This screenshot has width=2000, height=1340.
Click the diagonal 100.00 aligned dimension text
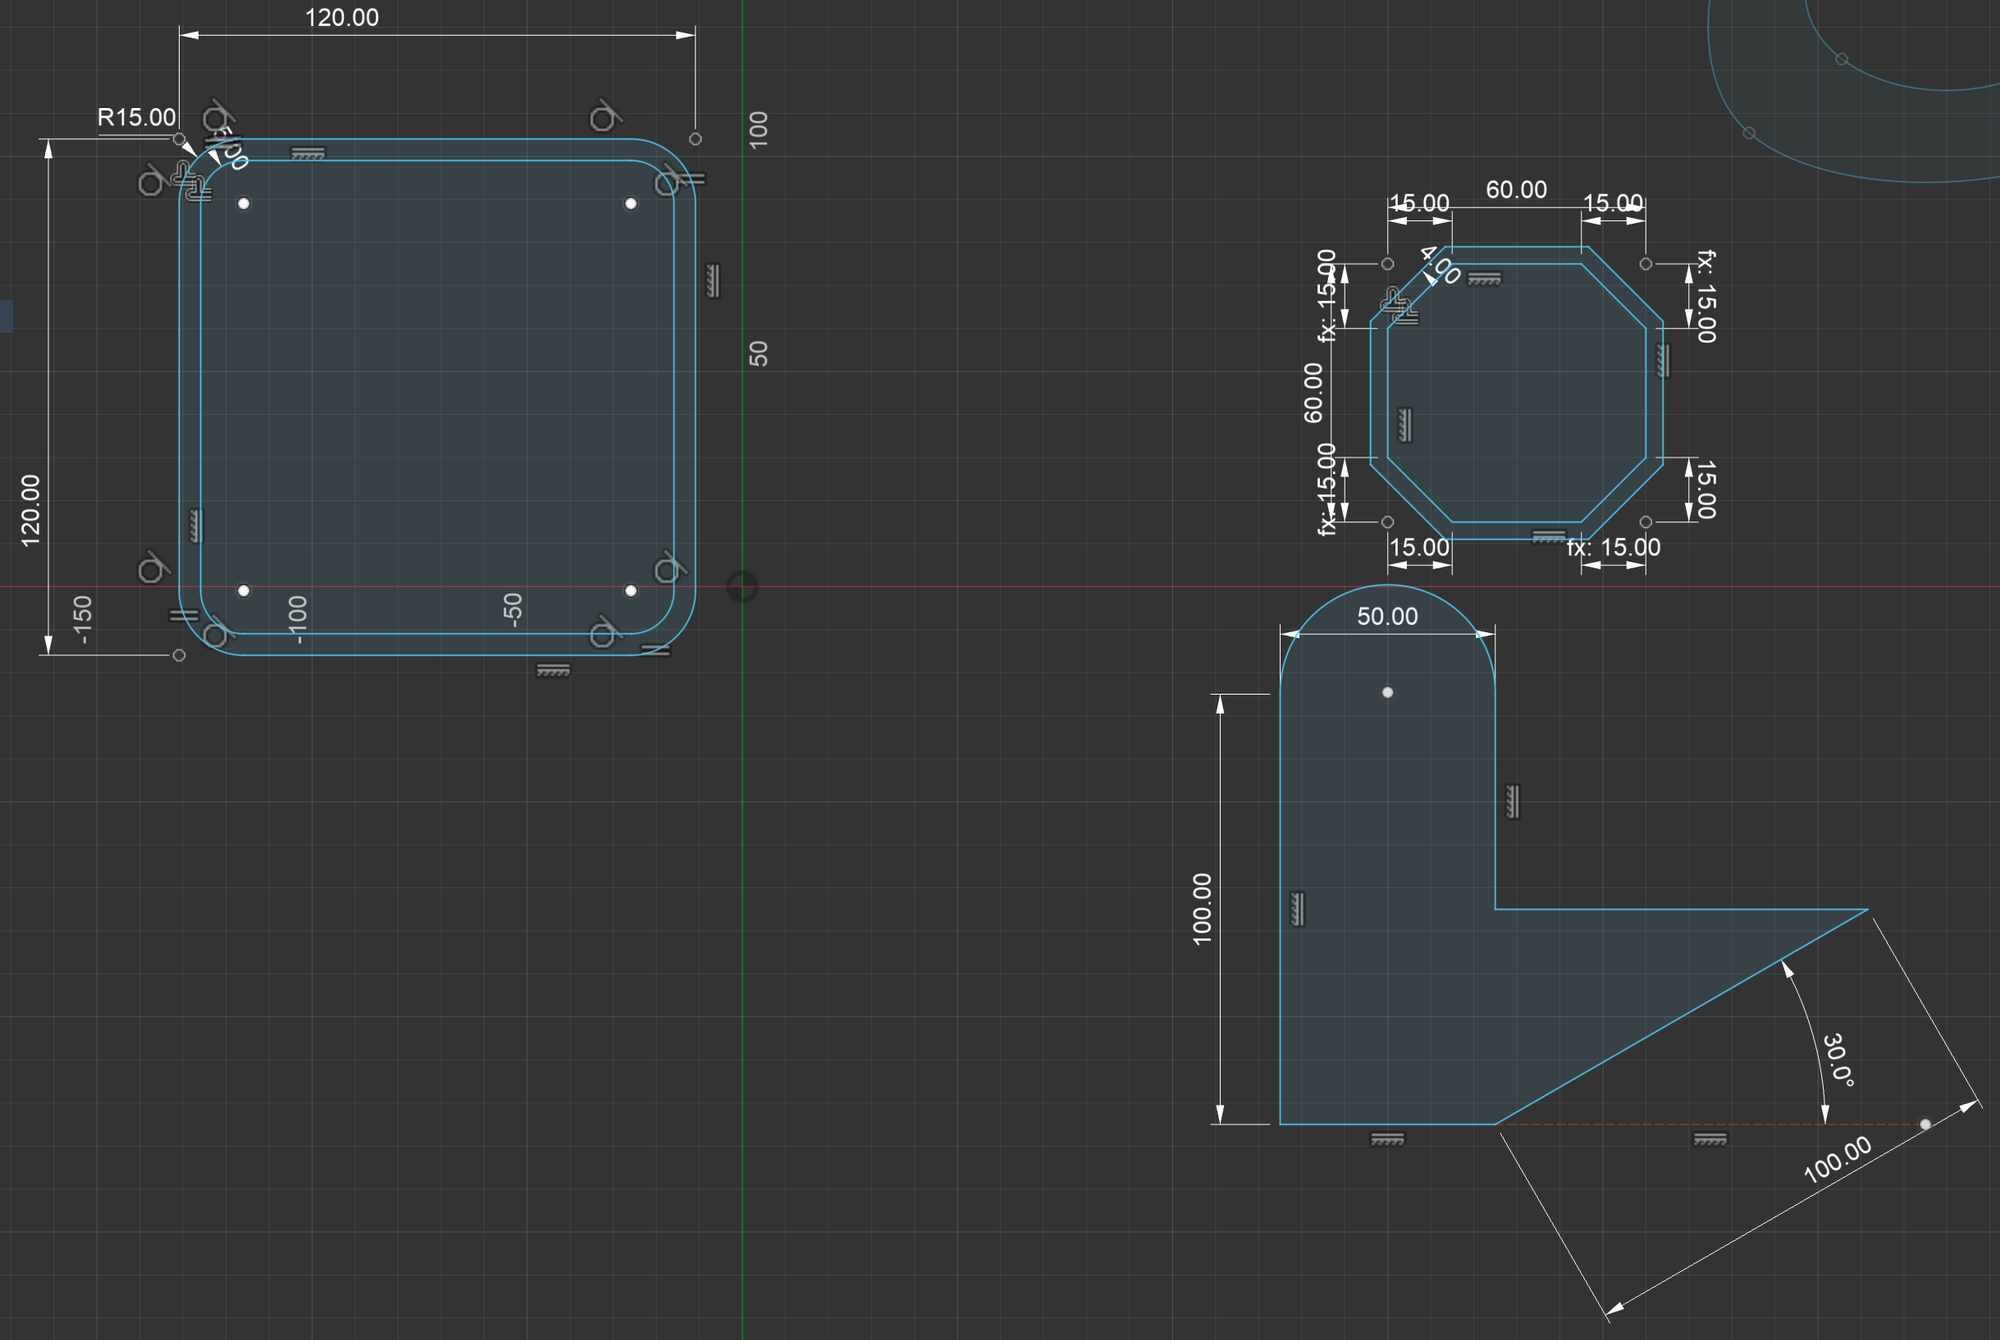coord(1837,1160)
